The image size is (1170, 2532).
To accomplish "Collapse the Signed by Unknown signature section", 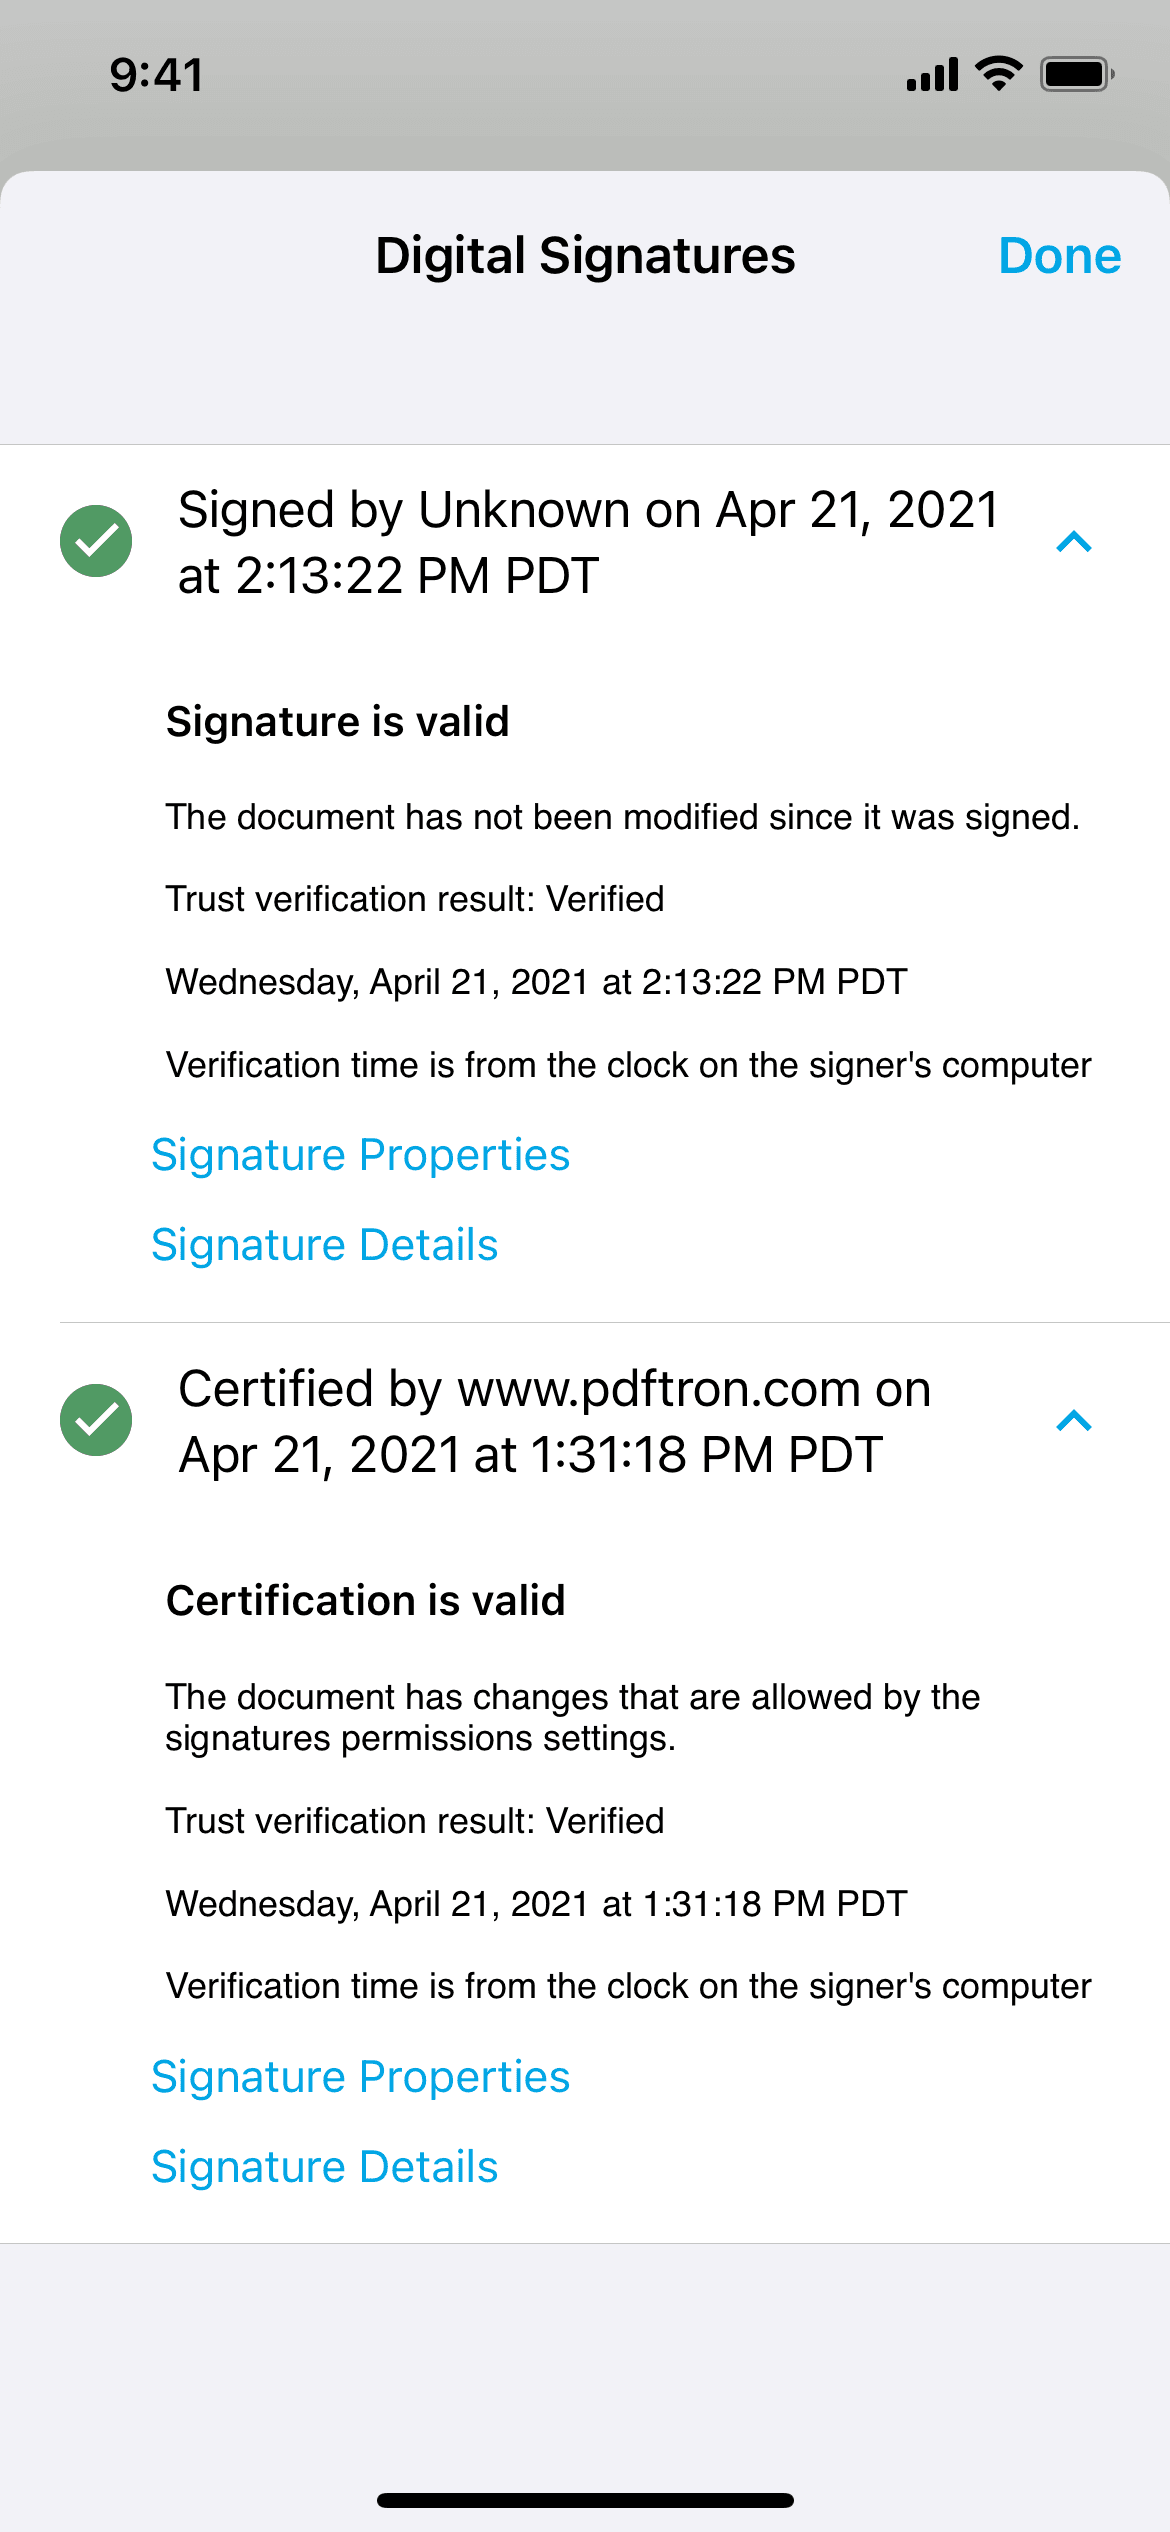I will click(1073, 542).
